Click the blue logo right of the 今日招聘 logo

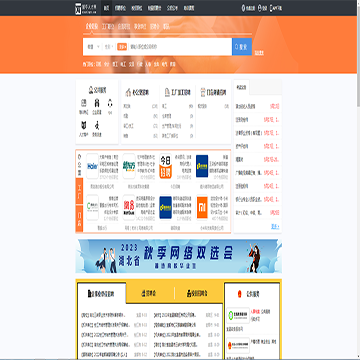click(x=202, y=166)
